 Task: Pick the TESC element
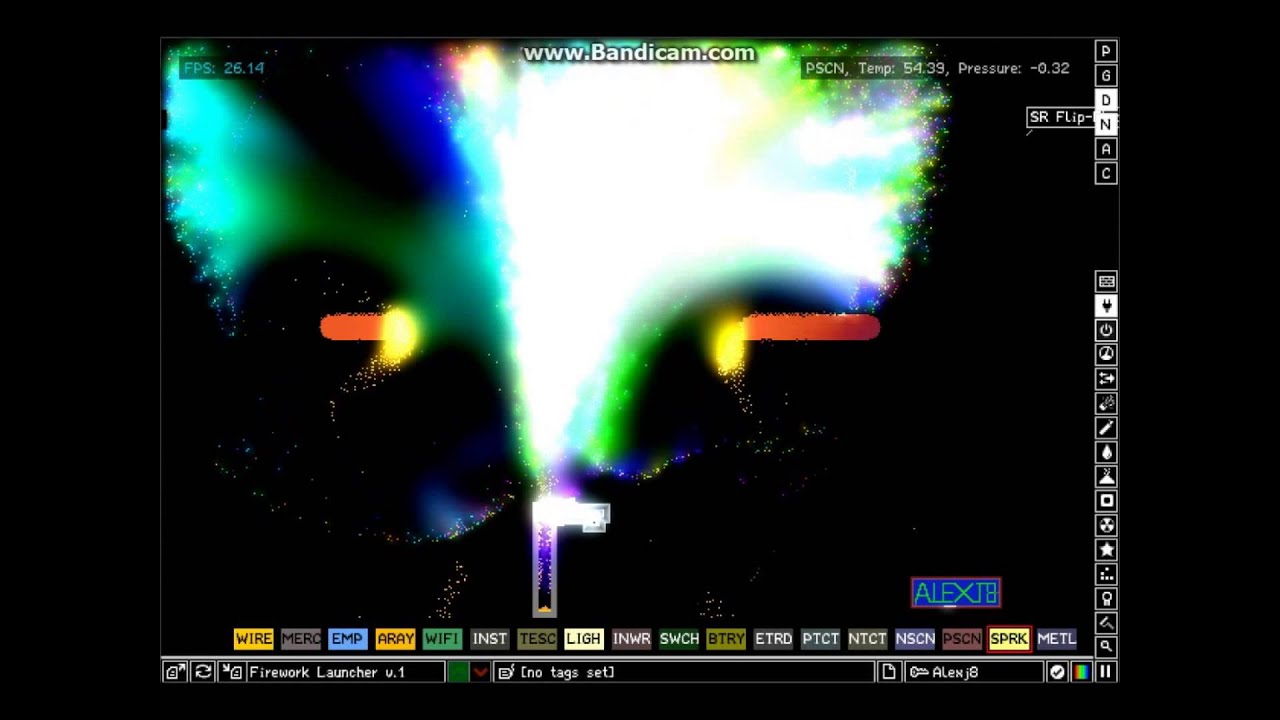(537, 638)
